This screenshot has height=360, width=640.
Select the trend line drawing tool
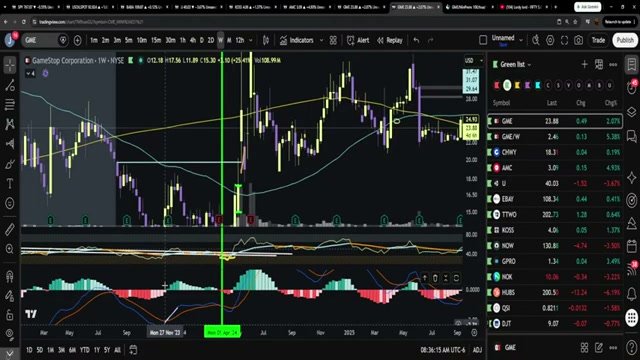pyautogui.click(x=10, y=85)
